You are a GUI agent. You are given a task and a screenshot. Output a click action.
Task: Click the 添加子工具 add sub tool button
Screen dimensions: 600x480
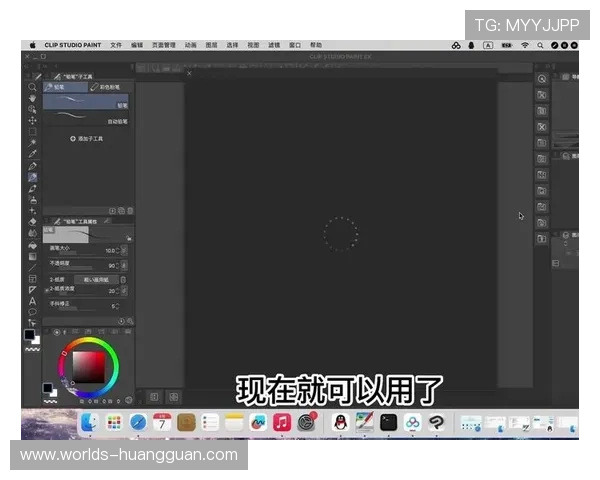click(x=86, y=139)
